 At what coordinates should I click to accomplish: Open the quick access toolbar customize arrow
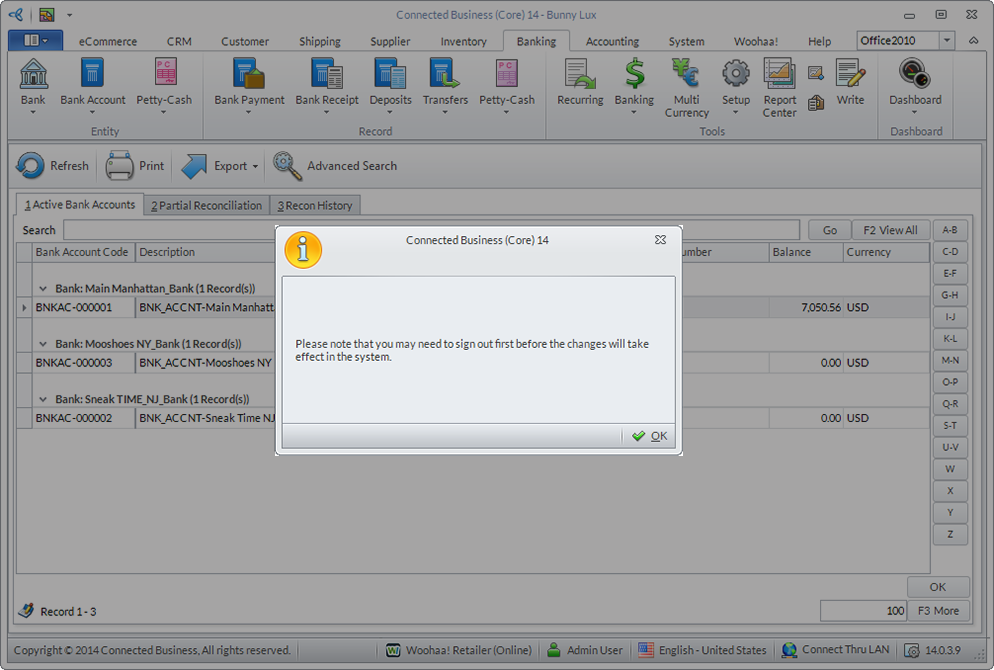[x=69, y=14]
